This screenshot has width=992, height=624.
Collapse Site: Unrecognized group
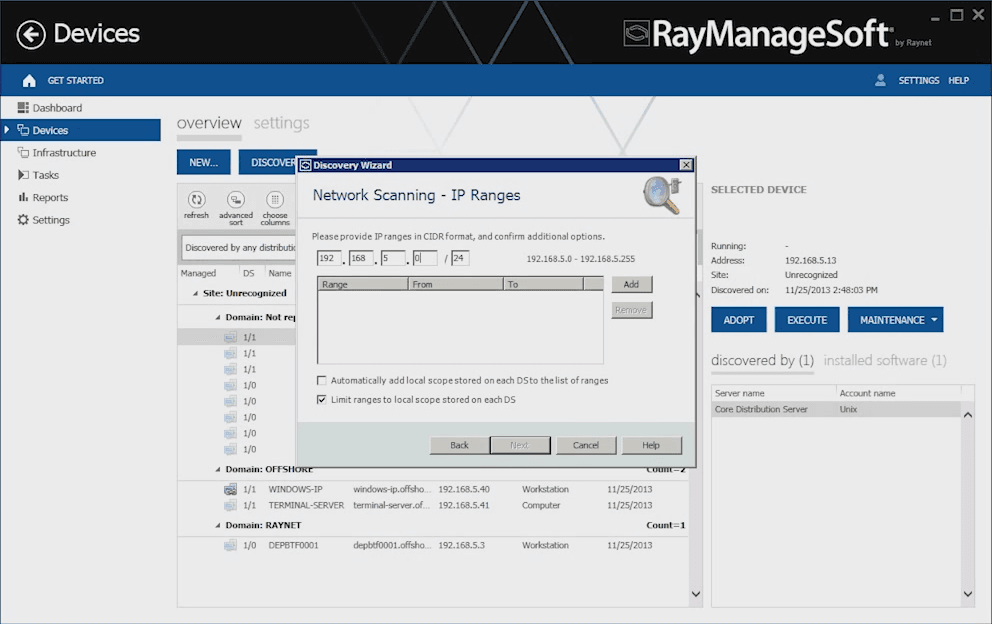click(x=195, y=294)
